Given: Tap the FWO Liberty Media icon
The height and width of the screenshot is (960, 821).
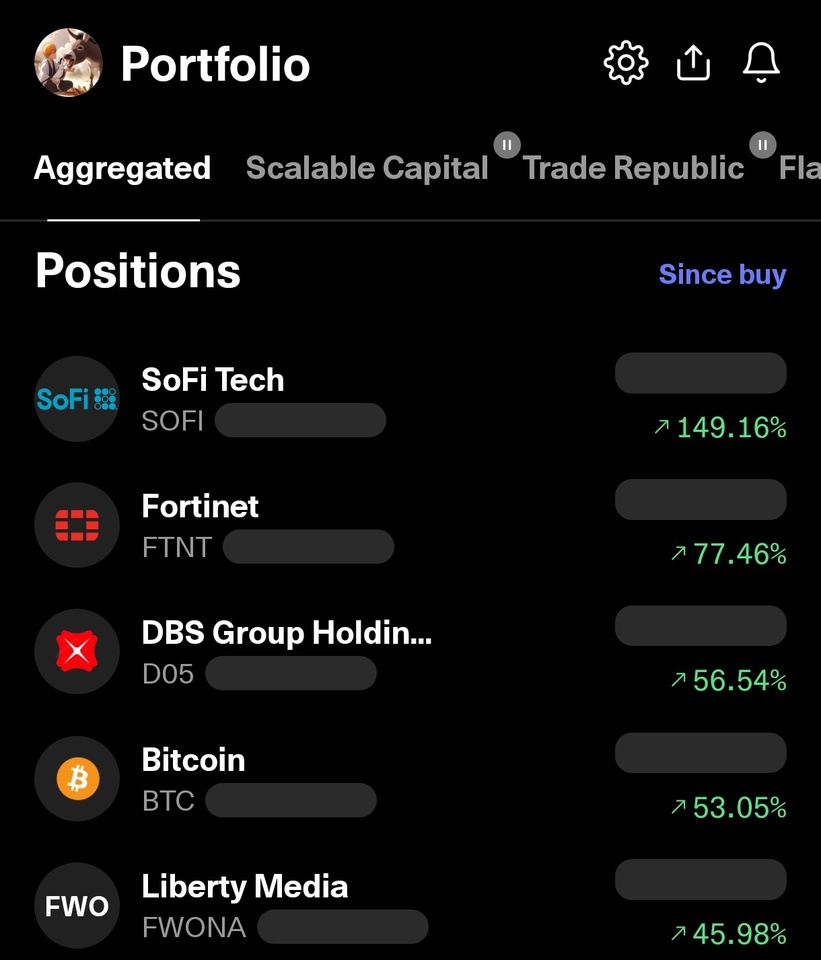Looking at the screenshot, I should [77, 905].
